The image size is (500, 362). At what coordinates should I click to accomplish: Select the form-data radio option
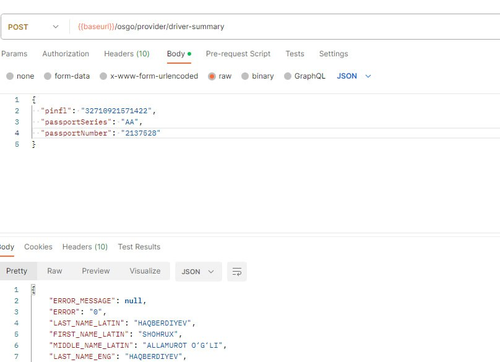click(x=67, y=76)
